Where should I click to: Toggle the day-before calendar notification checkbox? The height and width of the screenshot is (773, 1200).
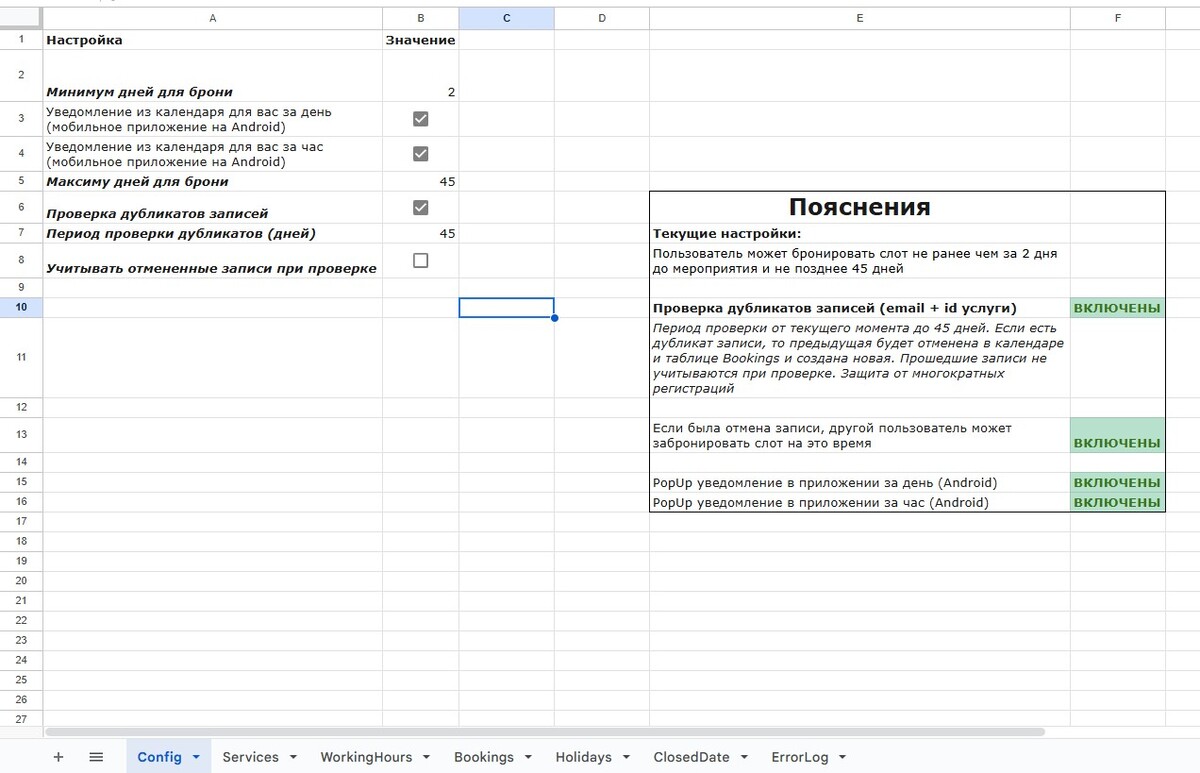(420, 119)
